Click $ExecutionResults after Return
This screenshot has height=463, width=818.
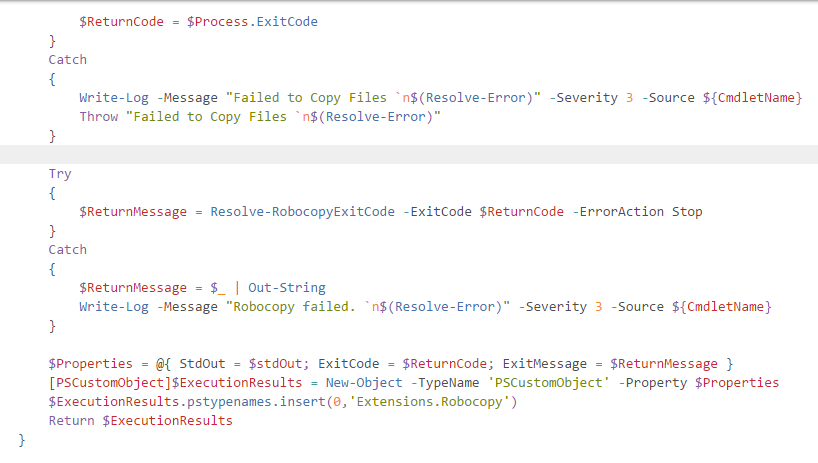(x=167, y=421)
